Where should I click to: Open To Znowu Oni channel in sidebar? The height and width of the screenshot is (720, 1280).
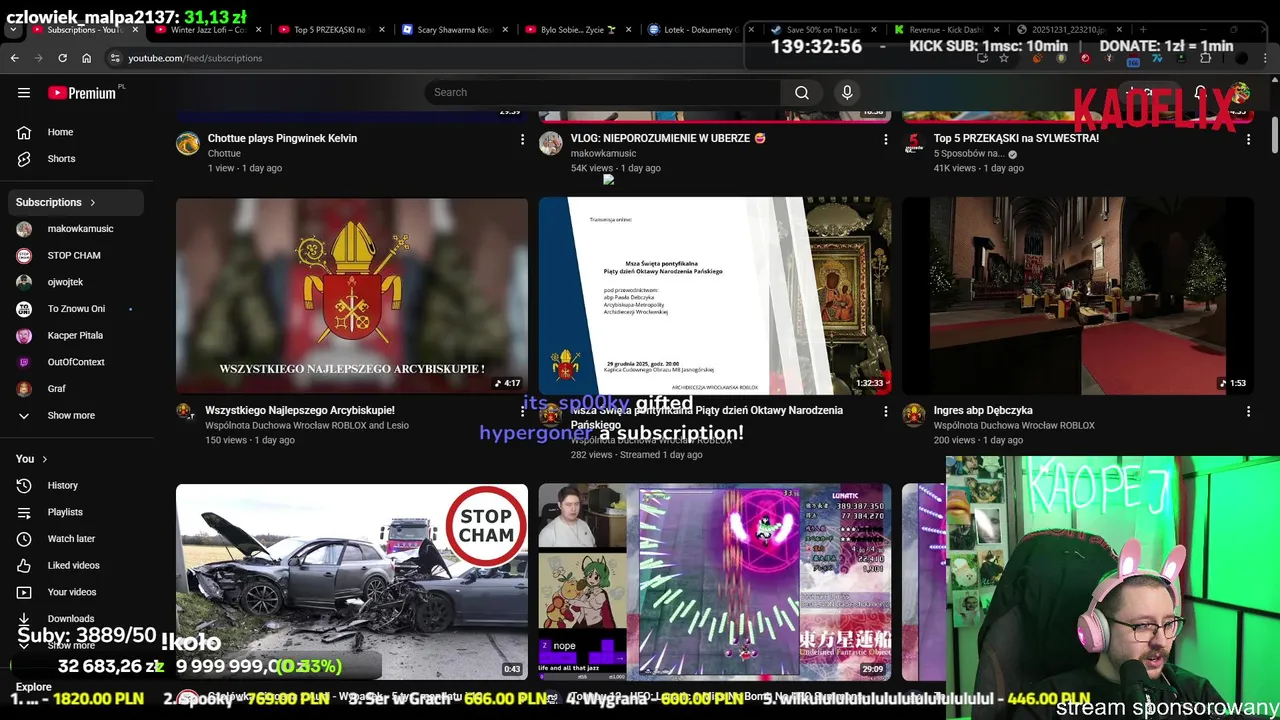[78, 309]
